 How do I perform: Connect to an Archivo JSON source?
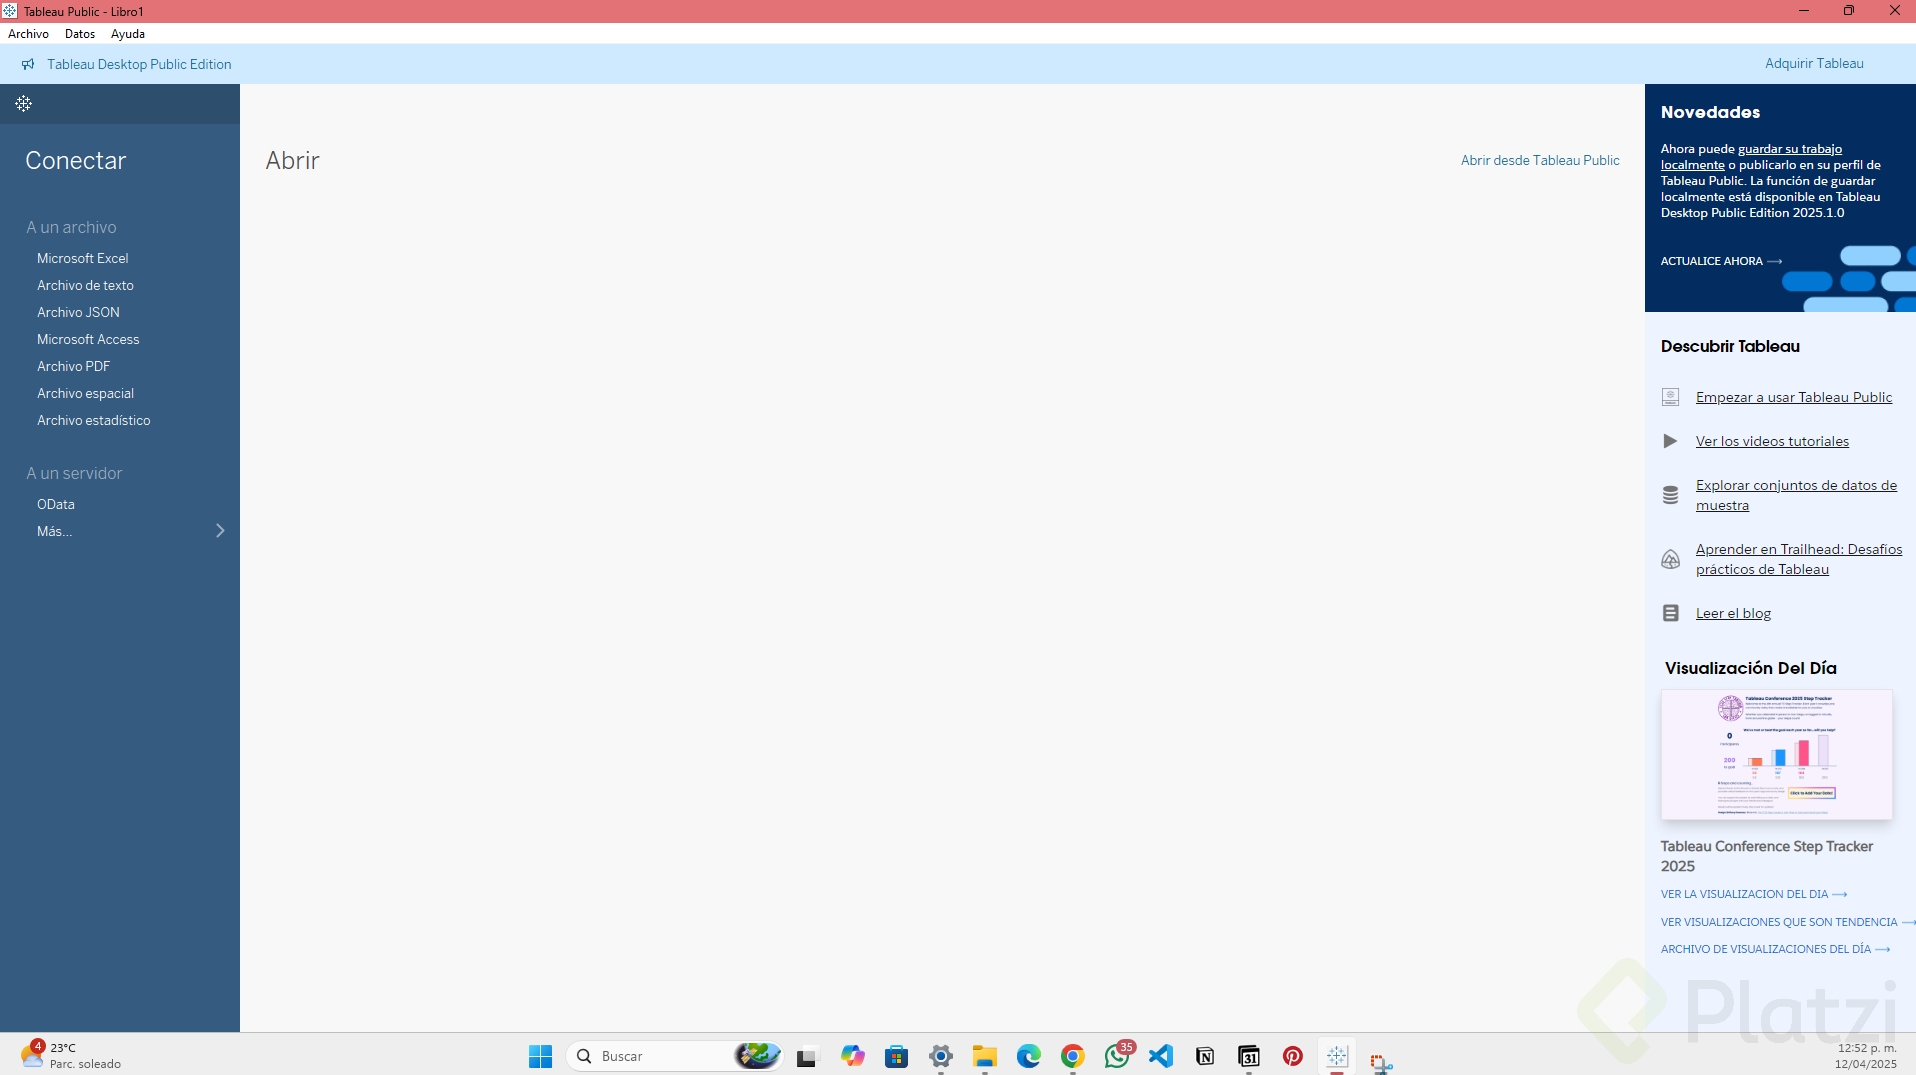78,312
